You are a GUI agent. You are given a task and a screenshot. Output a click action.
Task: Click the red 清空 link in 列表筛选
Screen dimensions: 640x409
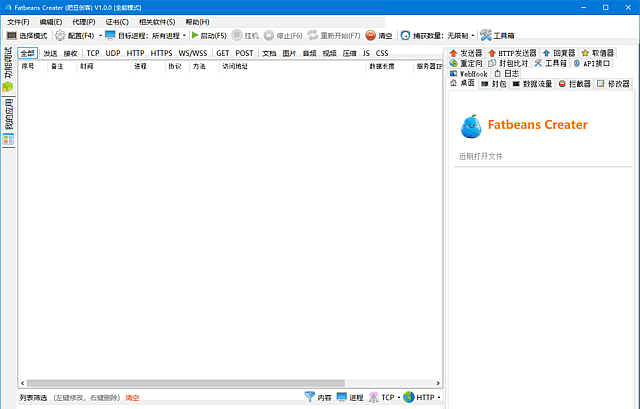click(x=132, y=398)
